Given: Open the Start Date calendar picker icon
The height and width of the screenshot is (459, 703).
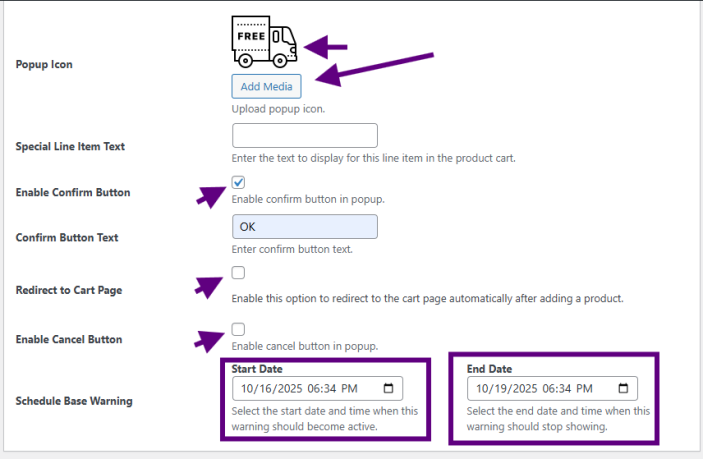Looking at the screenshot, I should click(x=388, y=388).
